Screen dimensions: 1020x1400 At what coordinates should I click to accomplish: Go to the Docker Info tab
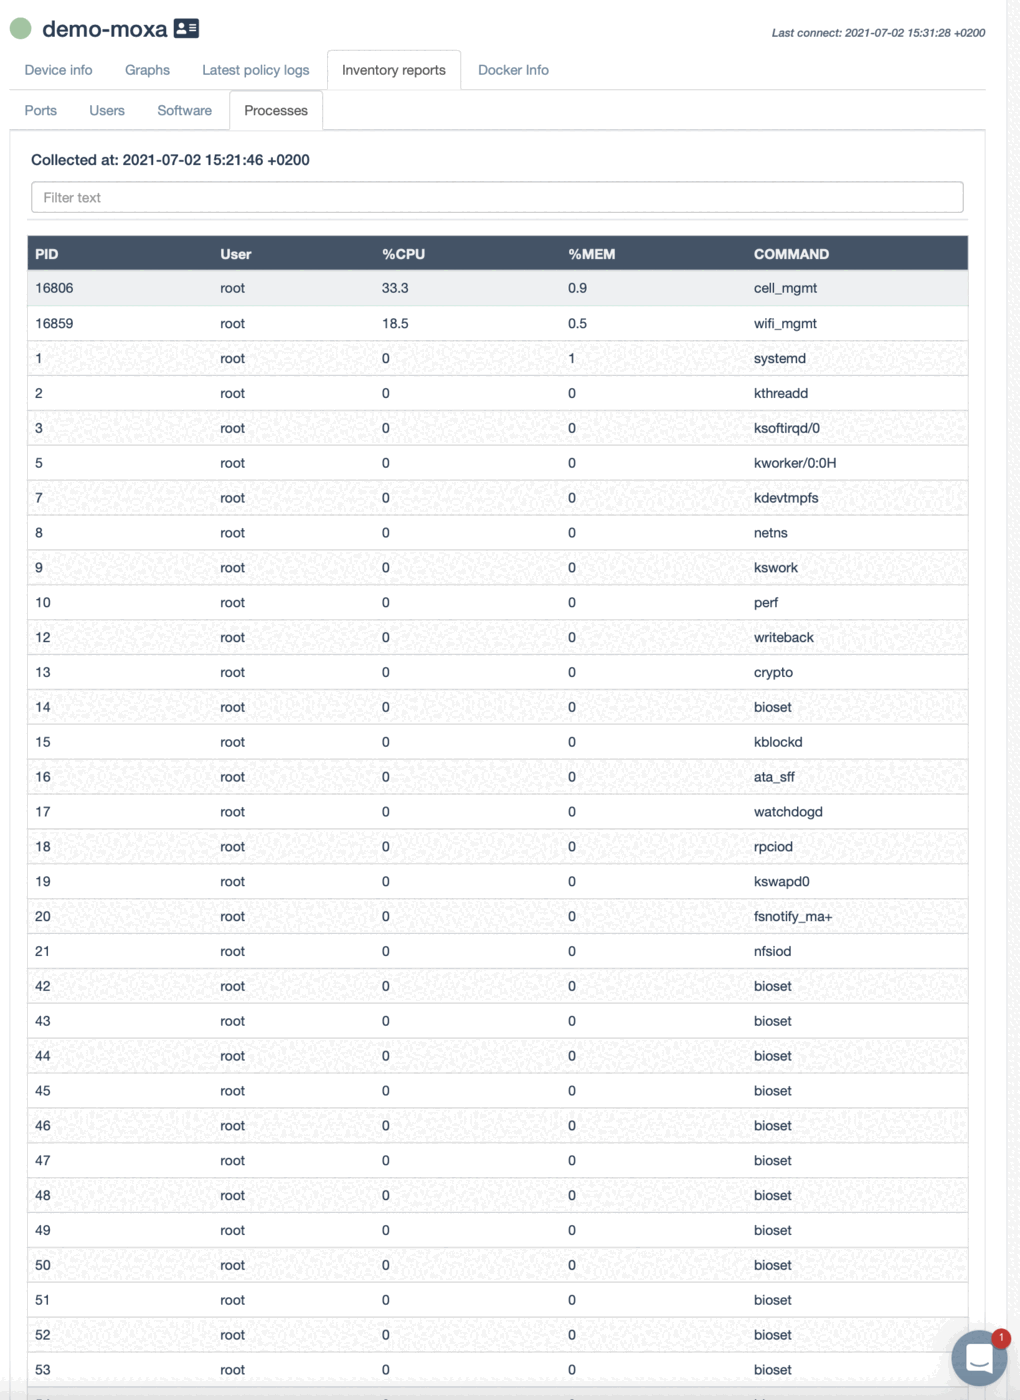click(513, 70)
